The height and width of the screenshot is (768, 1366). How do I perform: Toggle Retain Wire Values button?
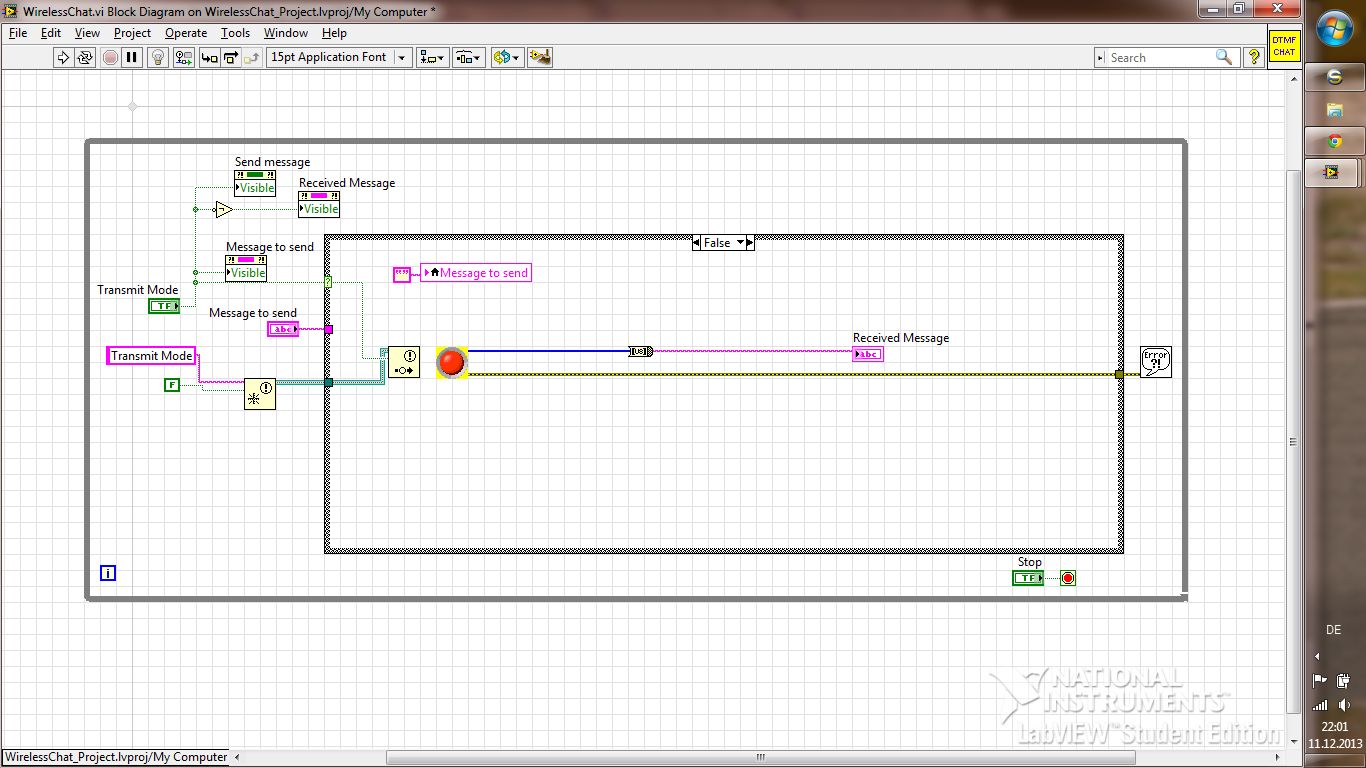[x=183, y=58]
